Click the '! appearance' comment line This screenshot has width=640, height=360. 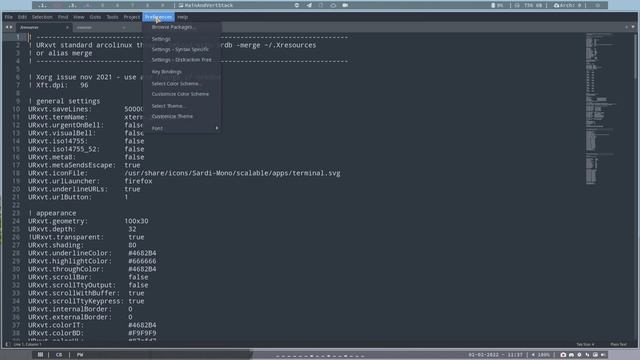coord(52,213)
